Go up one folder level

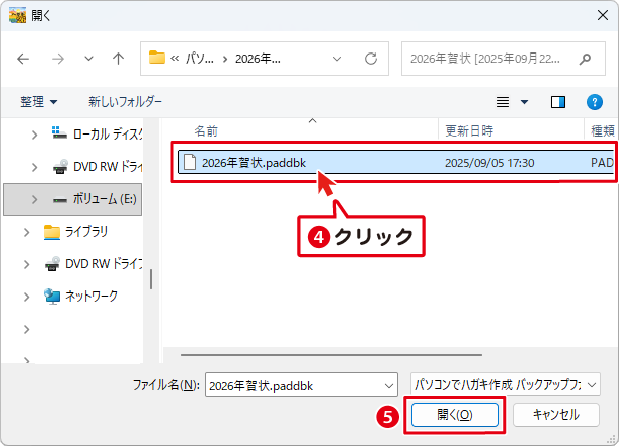pos(118,58)
